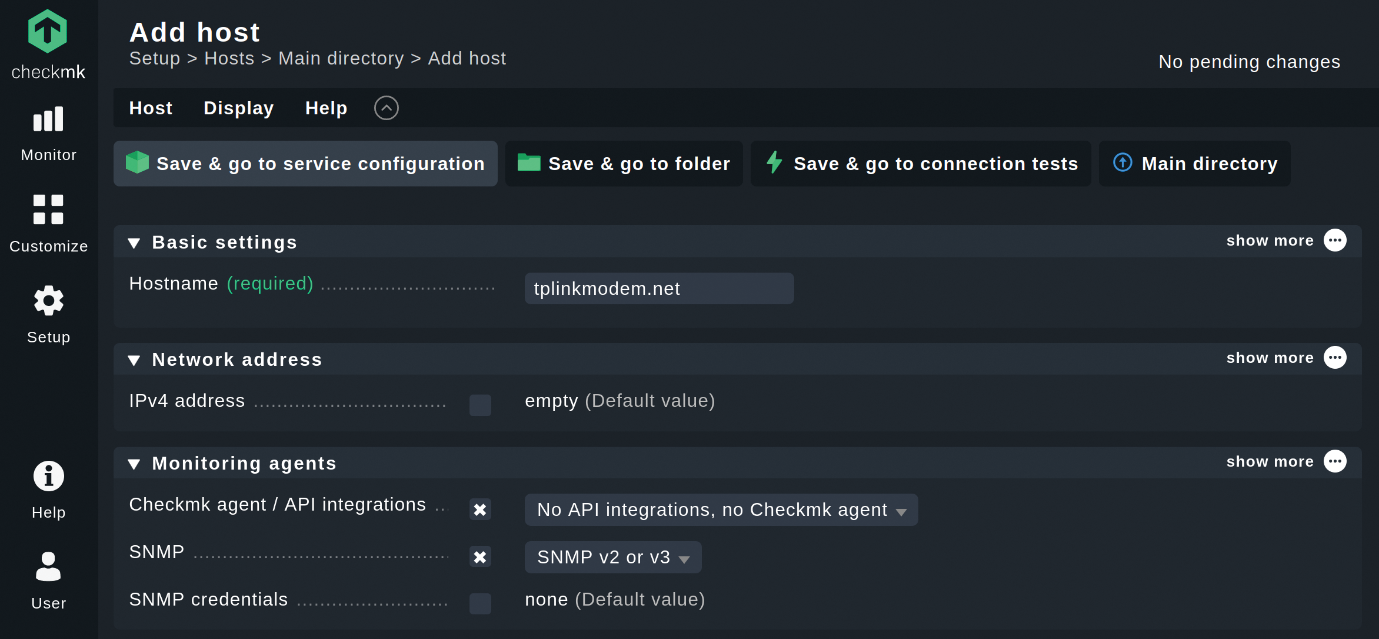The height and width of the screenshot is (639, 1379).
Task: Click Setup in the breadcrumb
Action: click(x=155, y=59)
